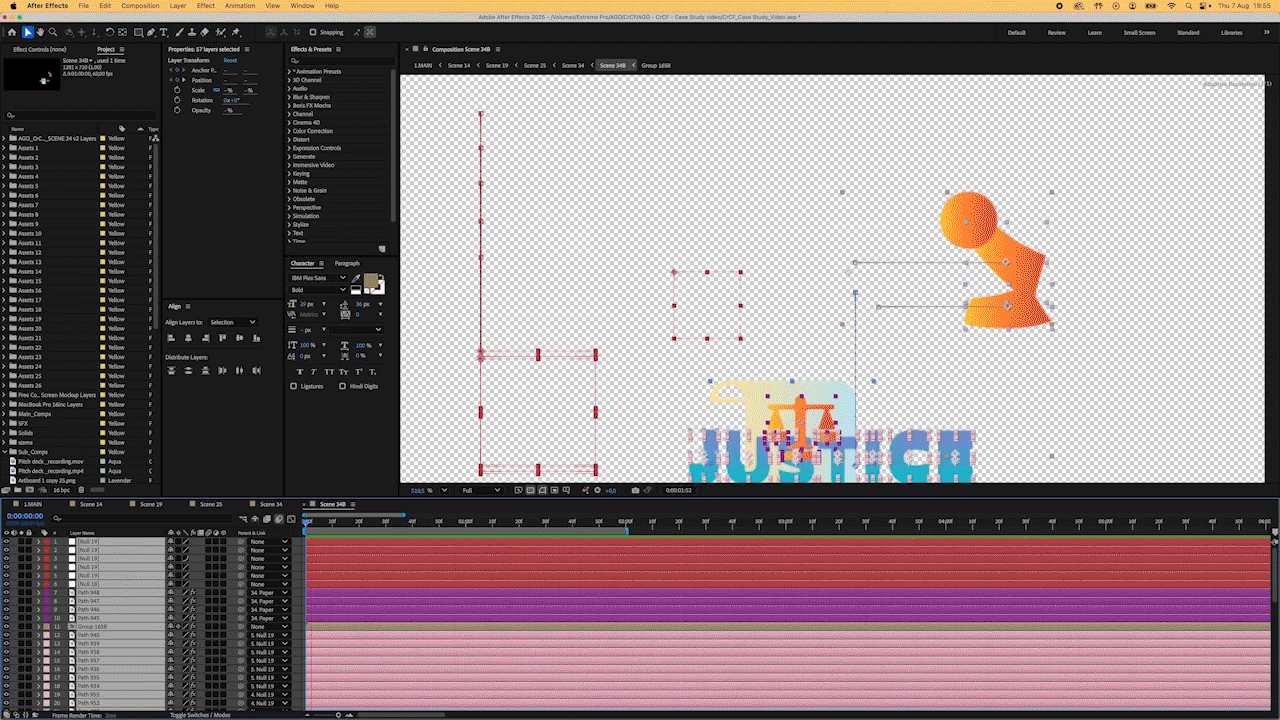Open the Animation menu
This screenshot has width=1280, height=720.
pyautogui.click(x=240, y=6)
